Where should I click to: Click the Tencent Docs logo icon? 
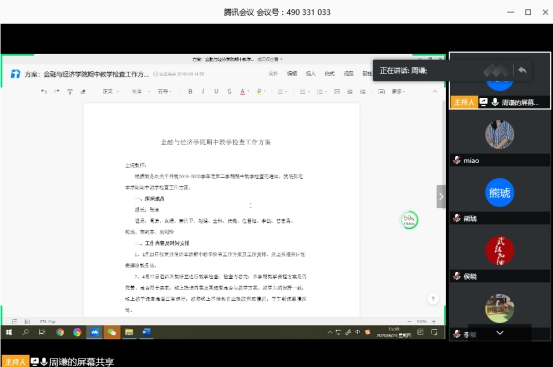point(15,74)
